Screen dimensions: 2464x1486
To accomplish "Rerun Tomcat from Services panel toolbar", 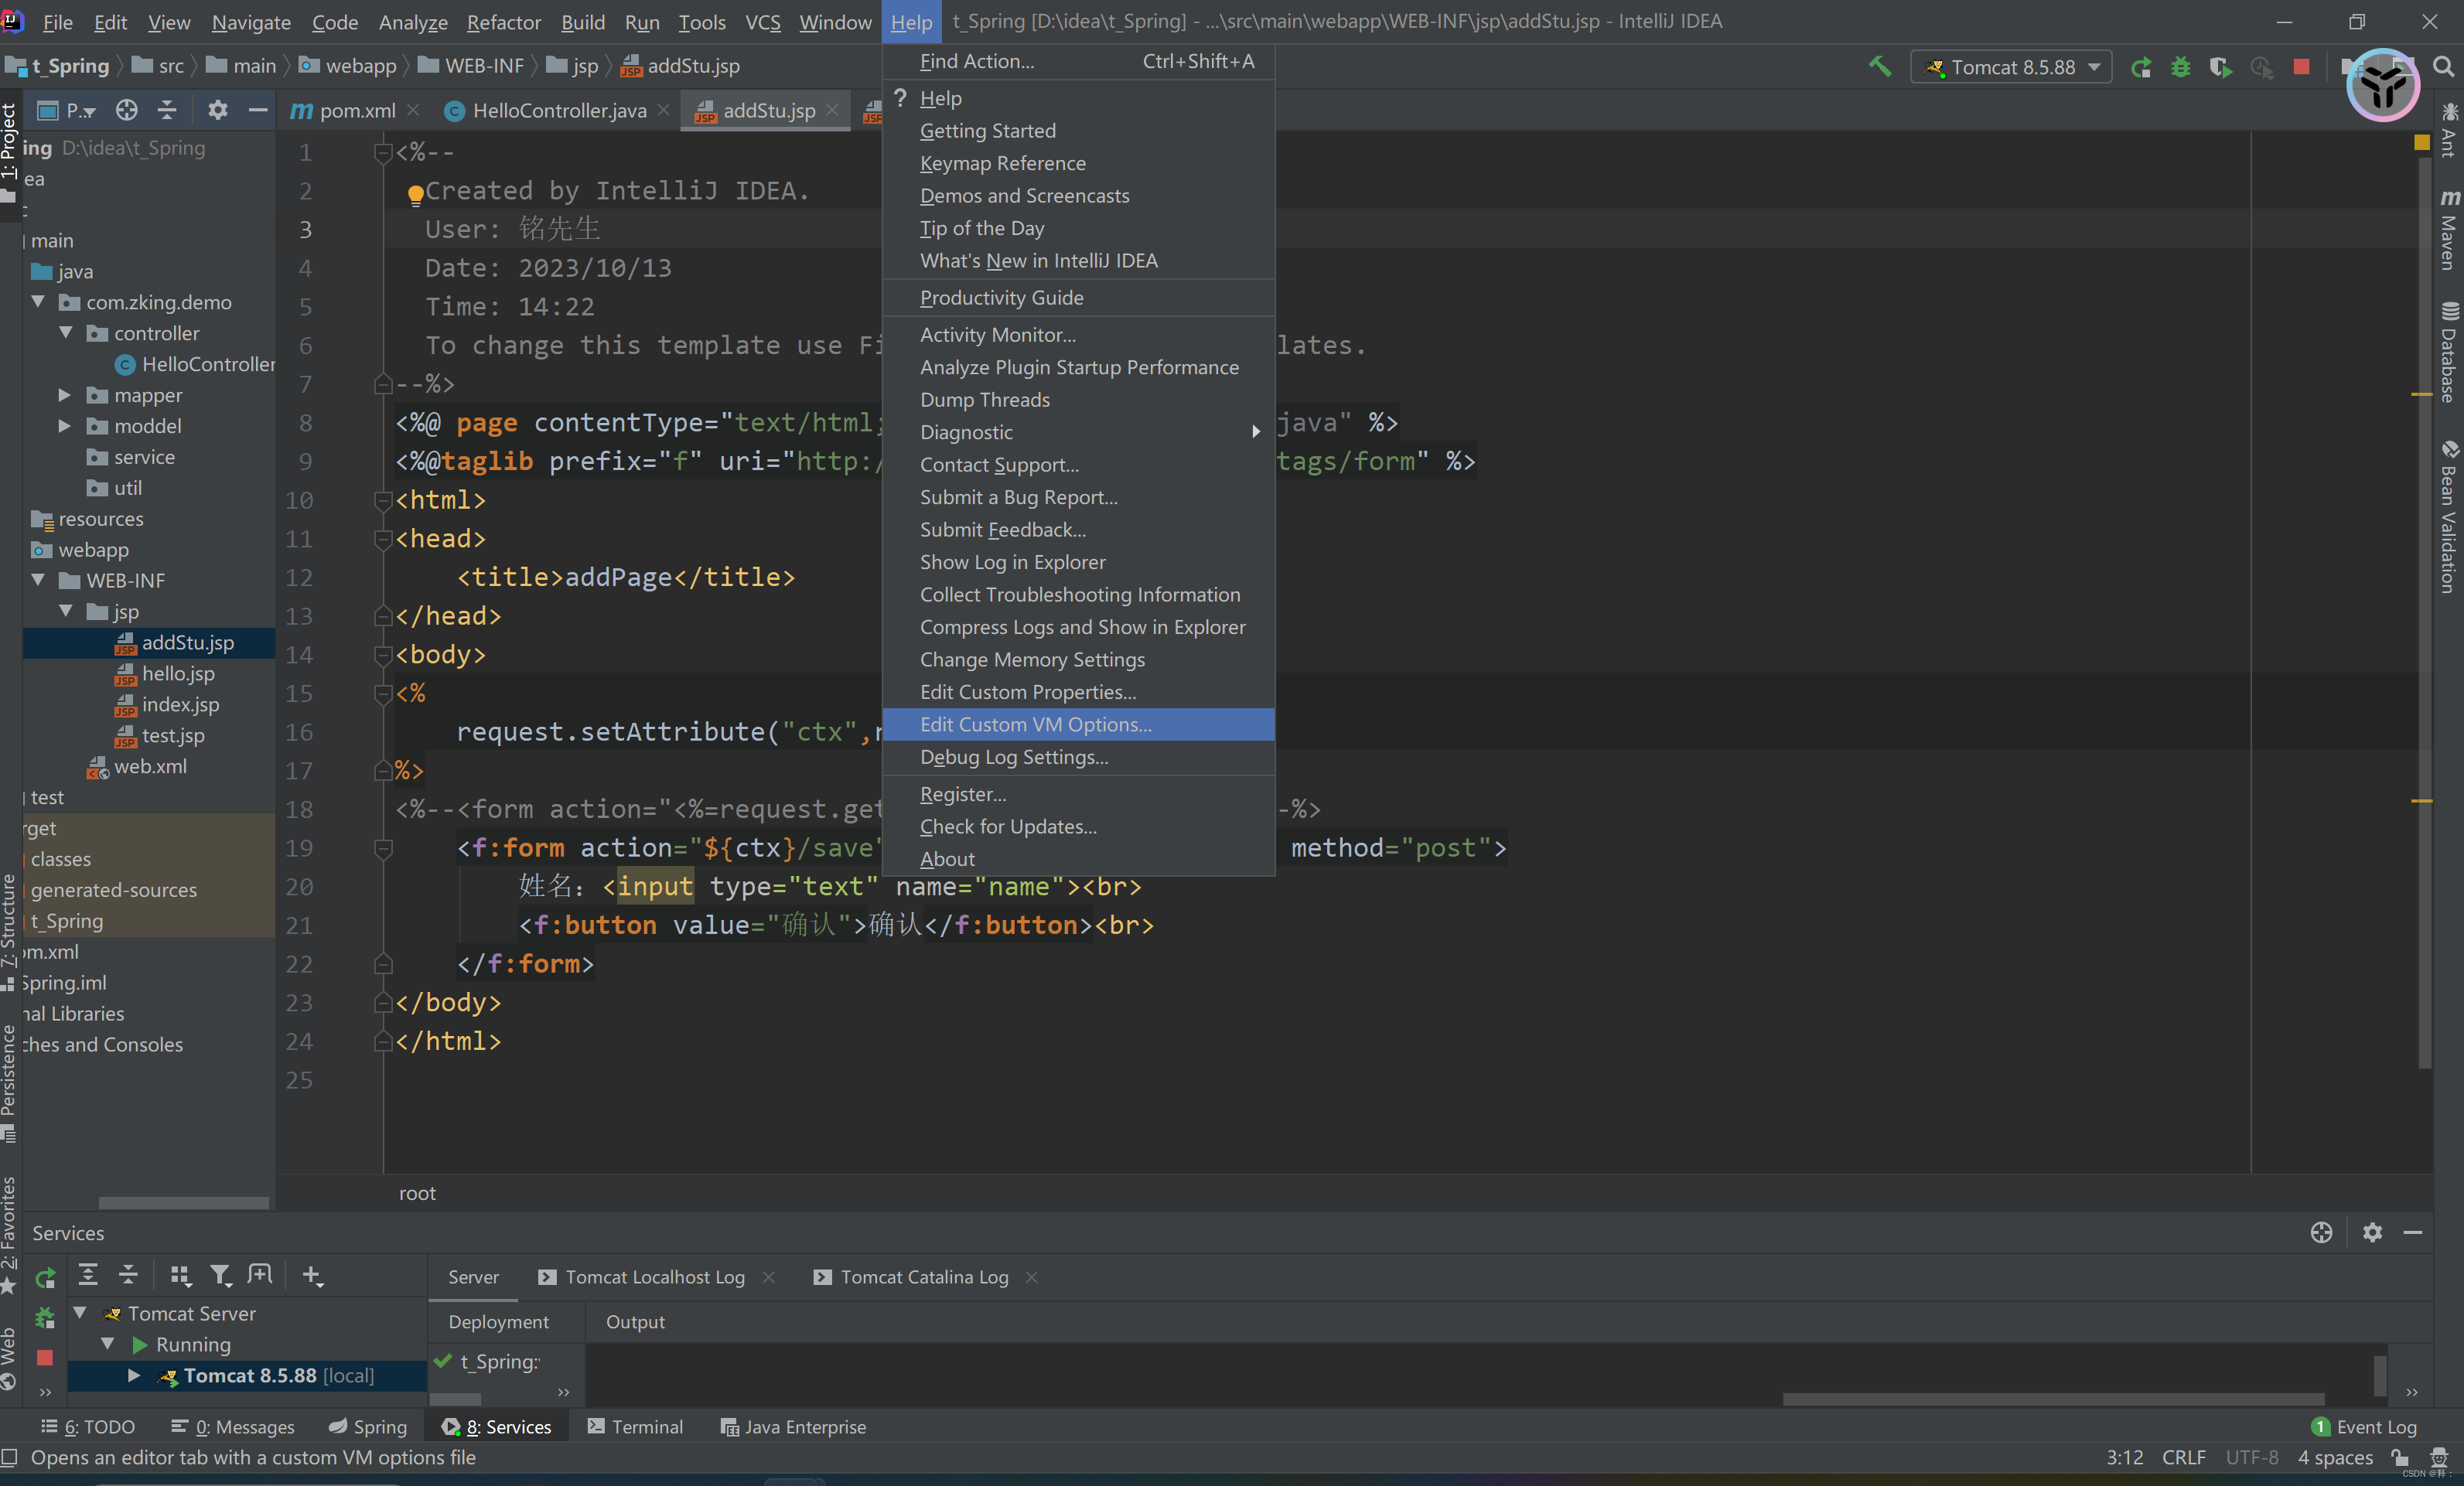I will (x=45, y=1277).
